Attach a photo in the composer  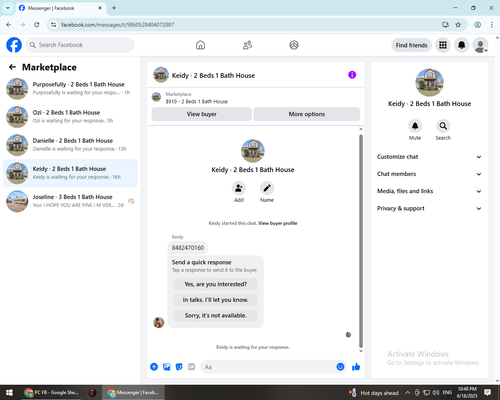(167, 367)
